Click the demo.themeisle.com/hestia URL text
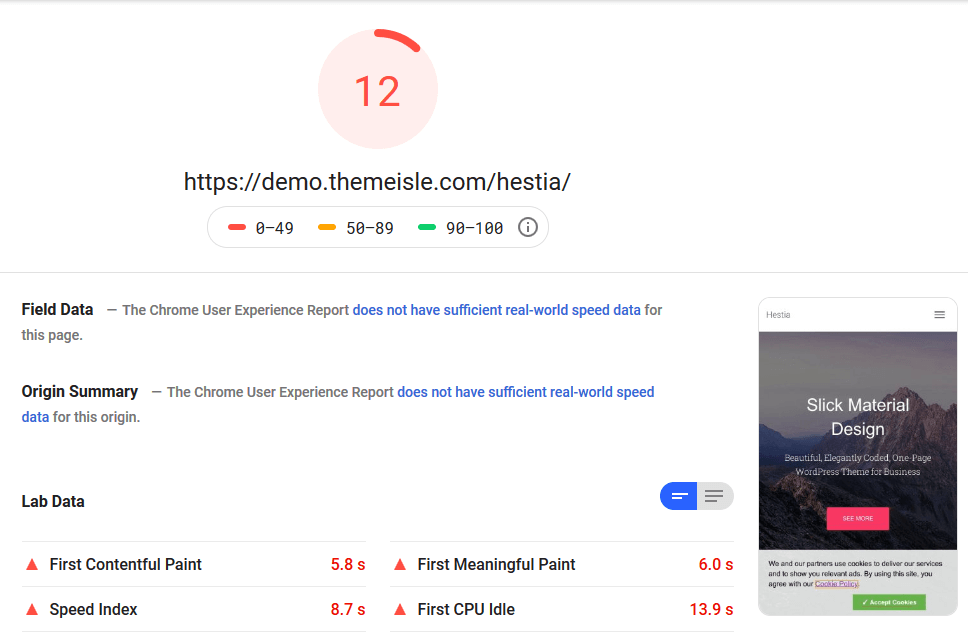968x637 pixels. [377, 181]
